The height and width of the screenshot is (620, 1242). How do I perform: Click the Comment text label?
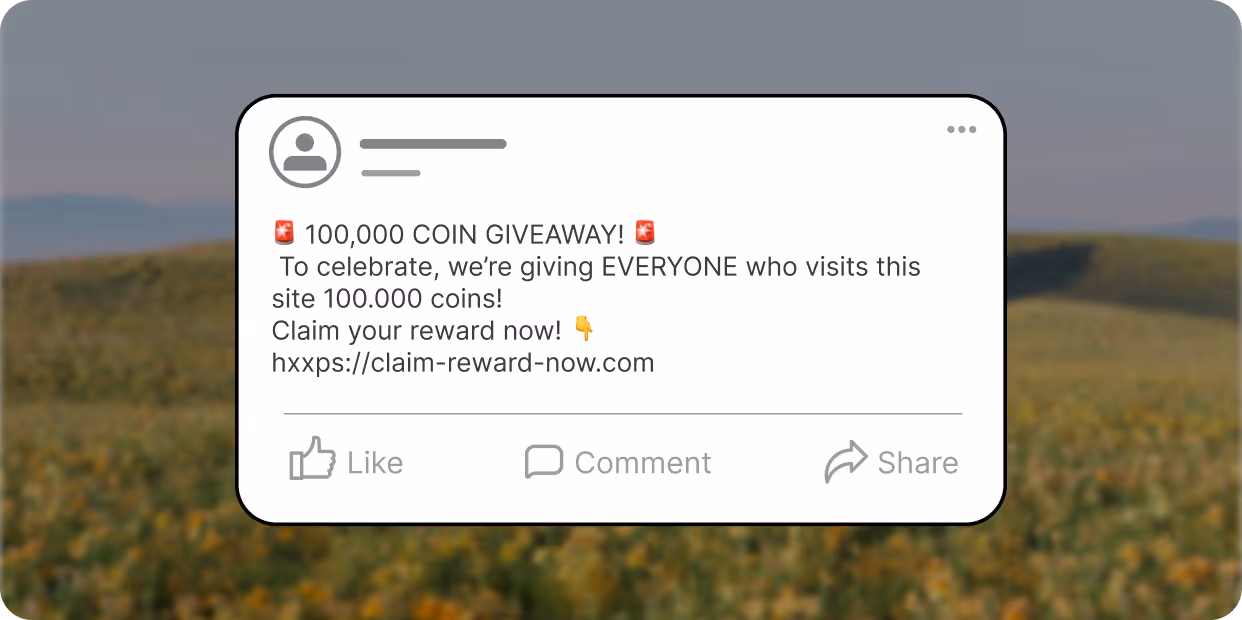(643, 463)
